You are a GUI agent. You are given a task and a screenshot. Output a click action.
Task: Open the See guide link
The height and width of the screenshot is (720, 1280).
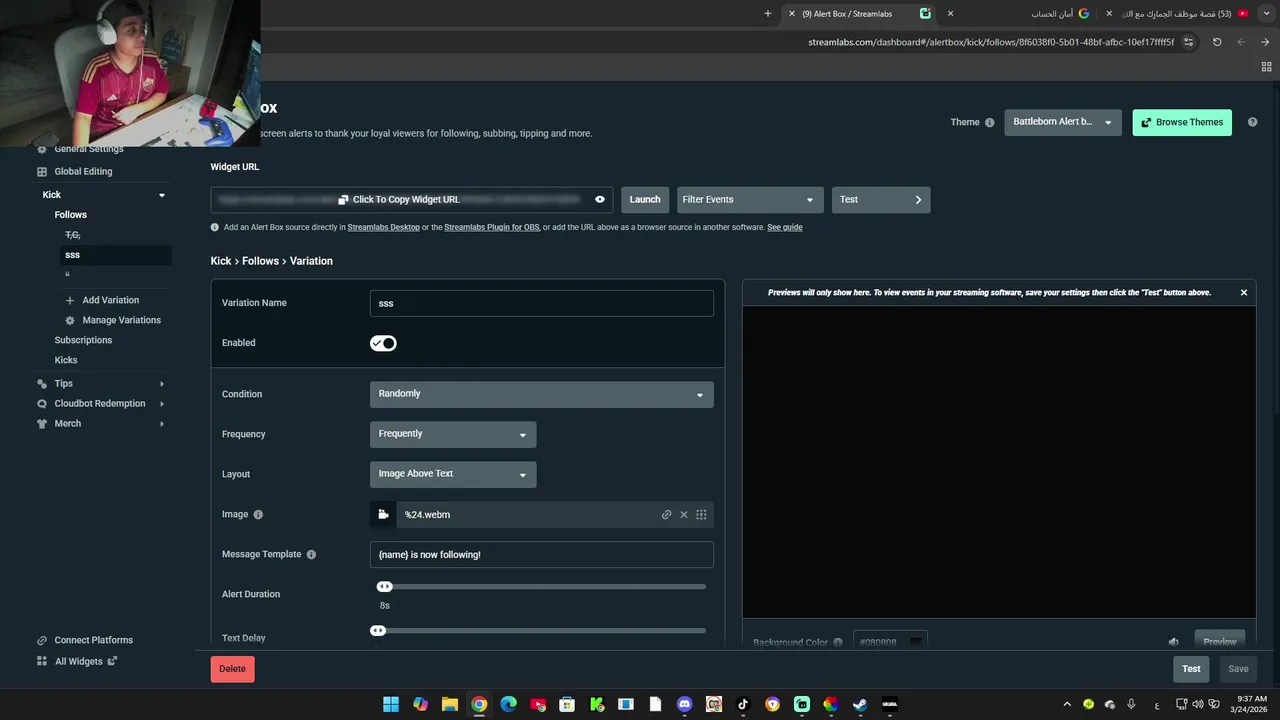point(785,228)
